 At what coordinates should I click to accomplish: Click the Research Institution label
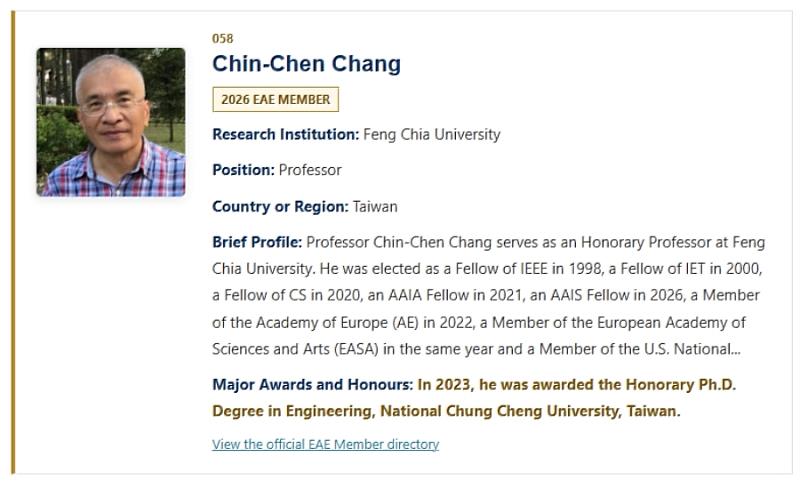286,134
